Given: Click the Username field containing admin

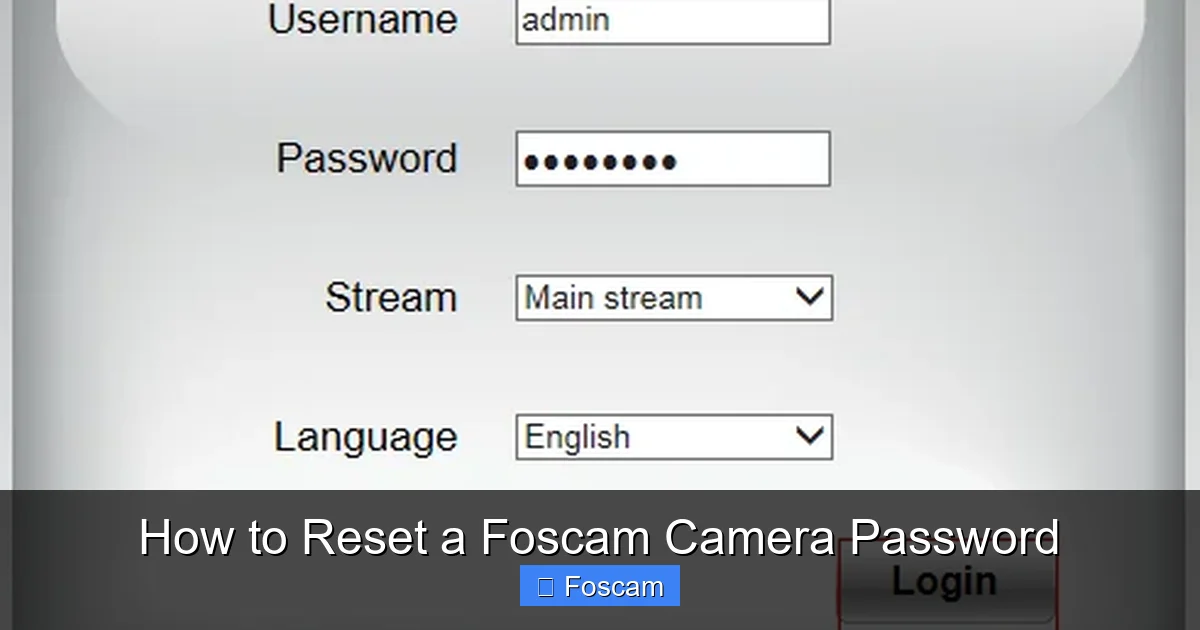Looking at the screenshot, I should tap(672, 20).
